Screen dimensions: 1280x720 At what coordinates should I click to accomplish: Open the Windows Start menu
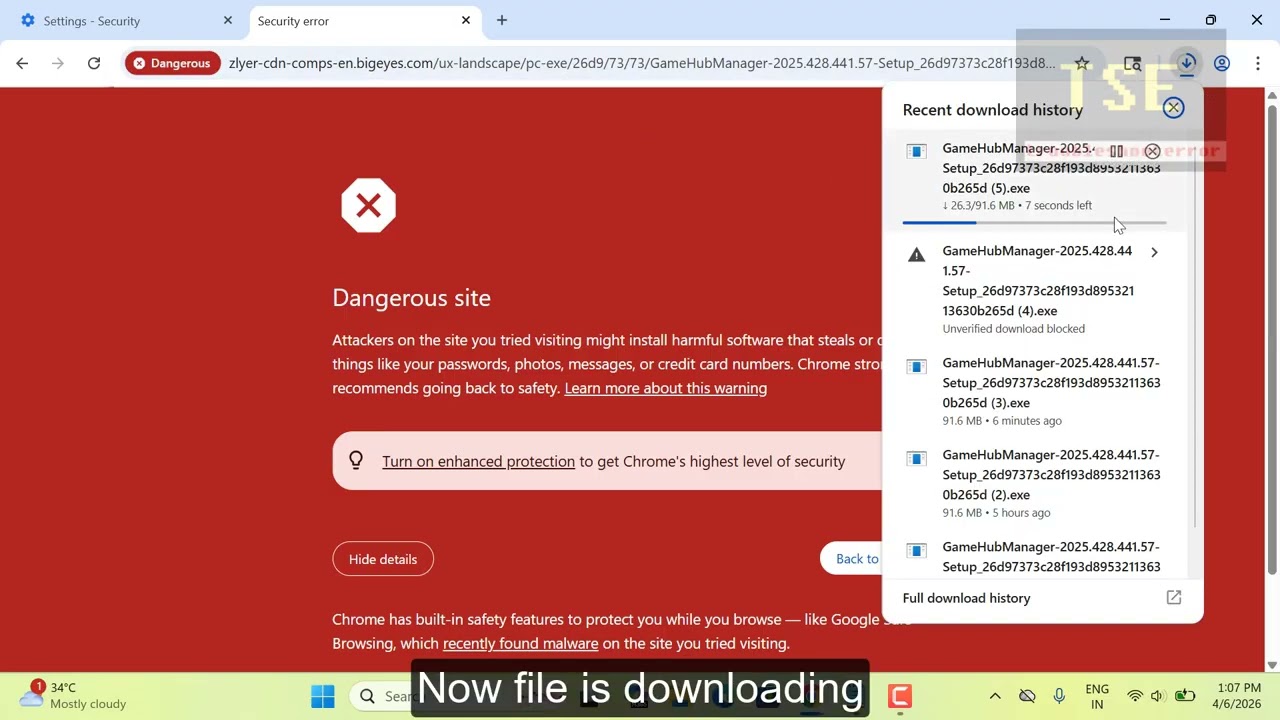point(323,696)
